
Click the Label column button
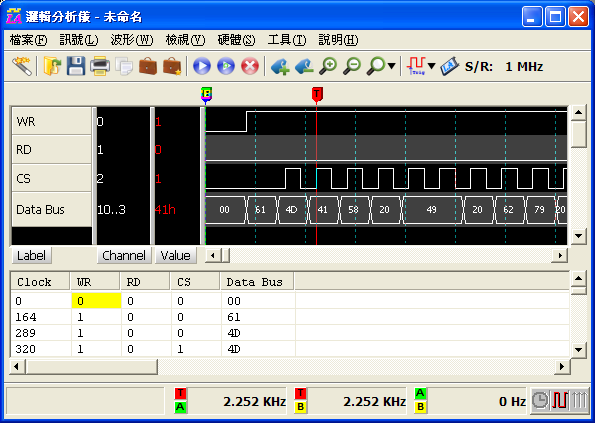pos(31,255)
